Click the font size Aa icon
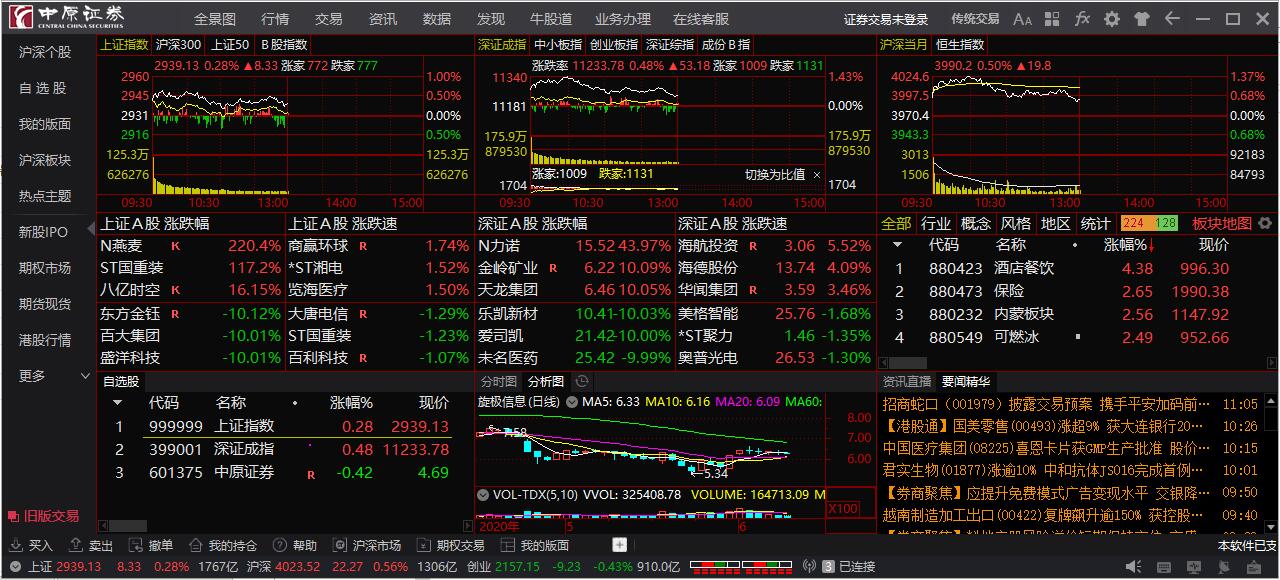This screenshot has height=580, width=1280. pyautogui.click(x=1022, y=19)
